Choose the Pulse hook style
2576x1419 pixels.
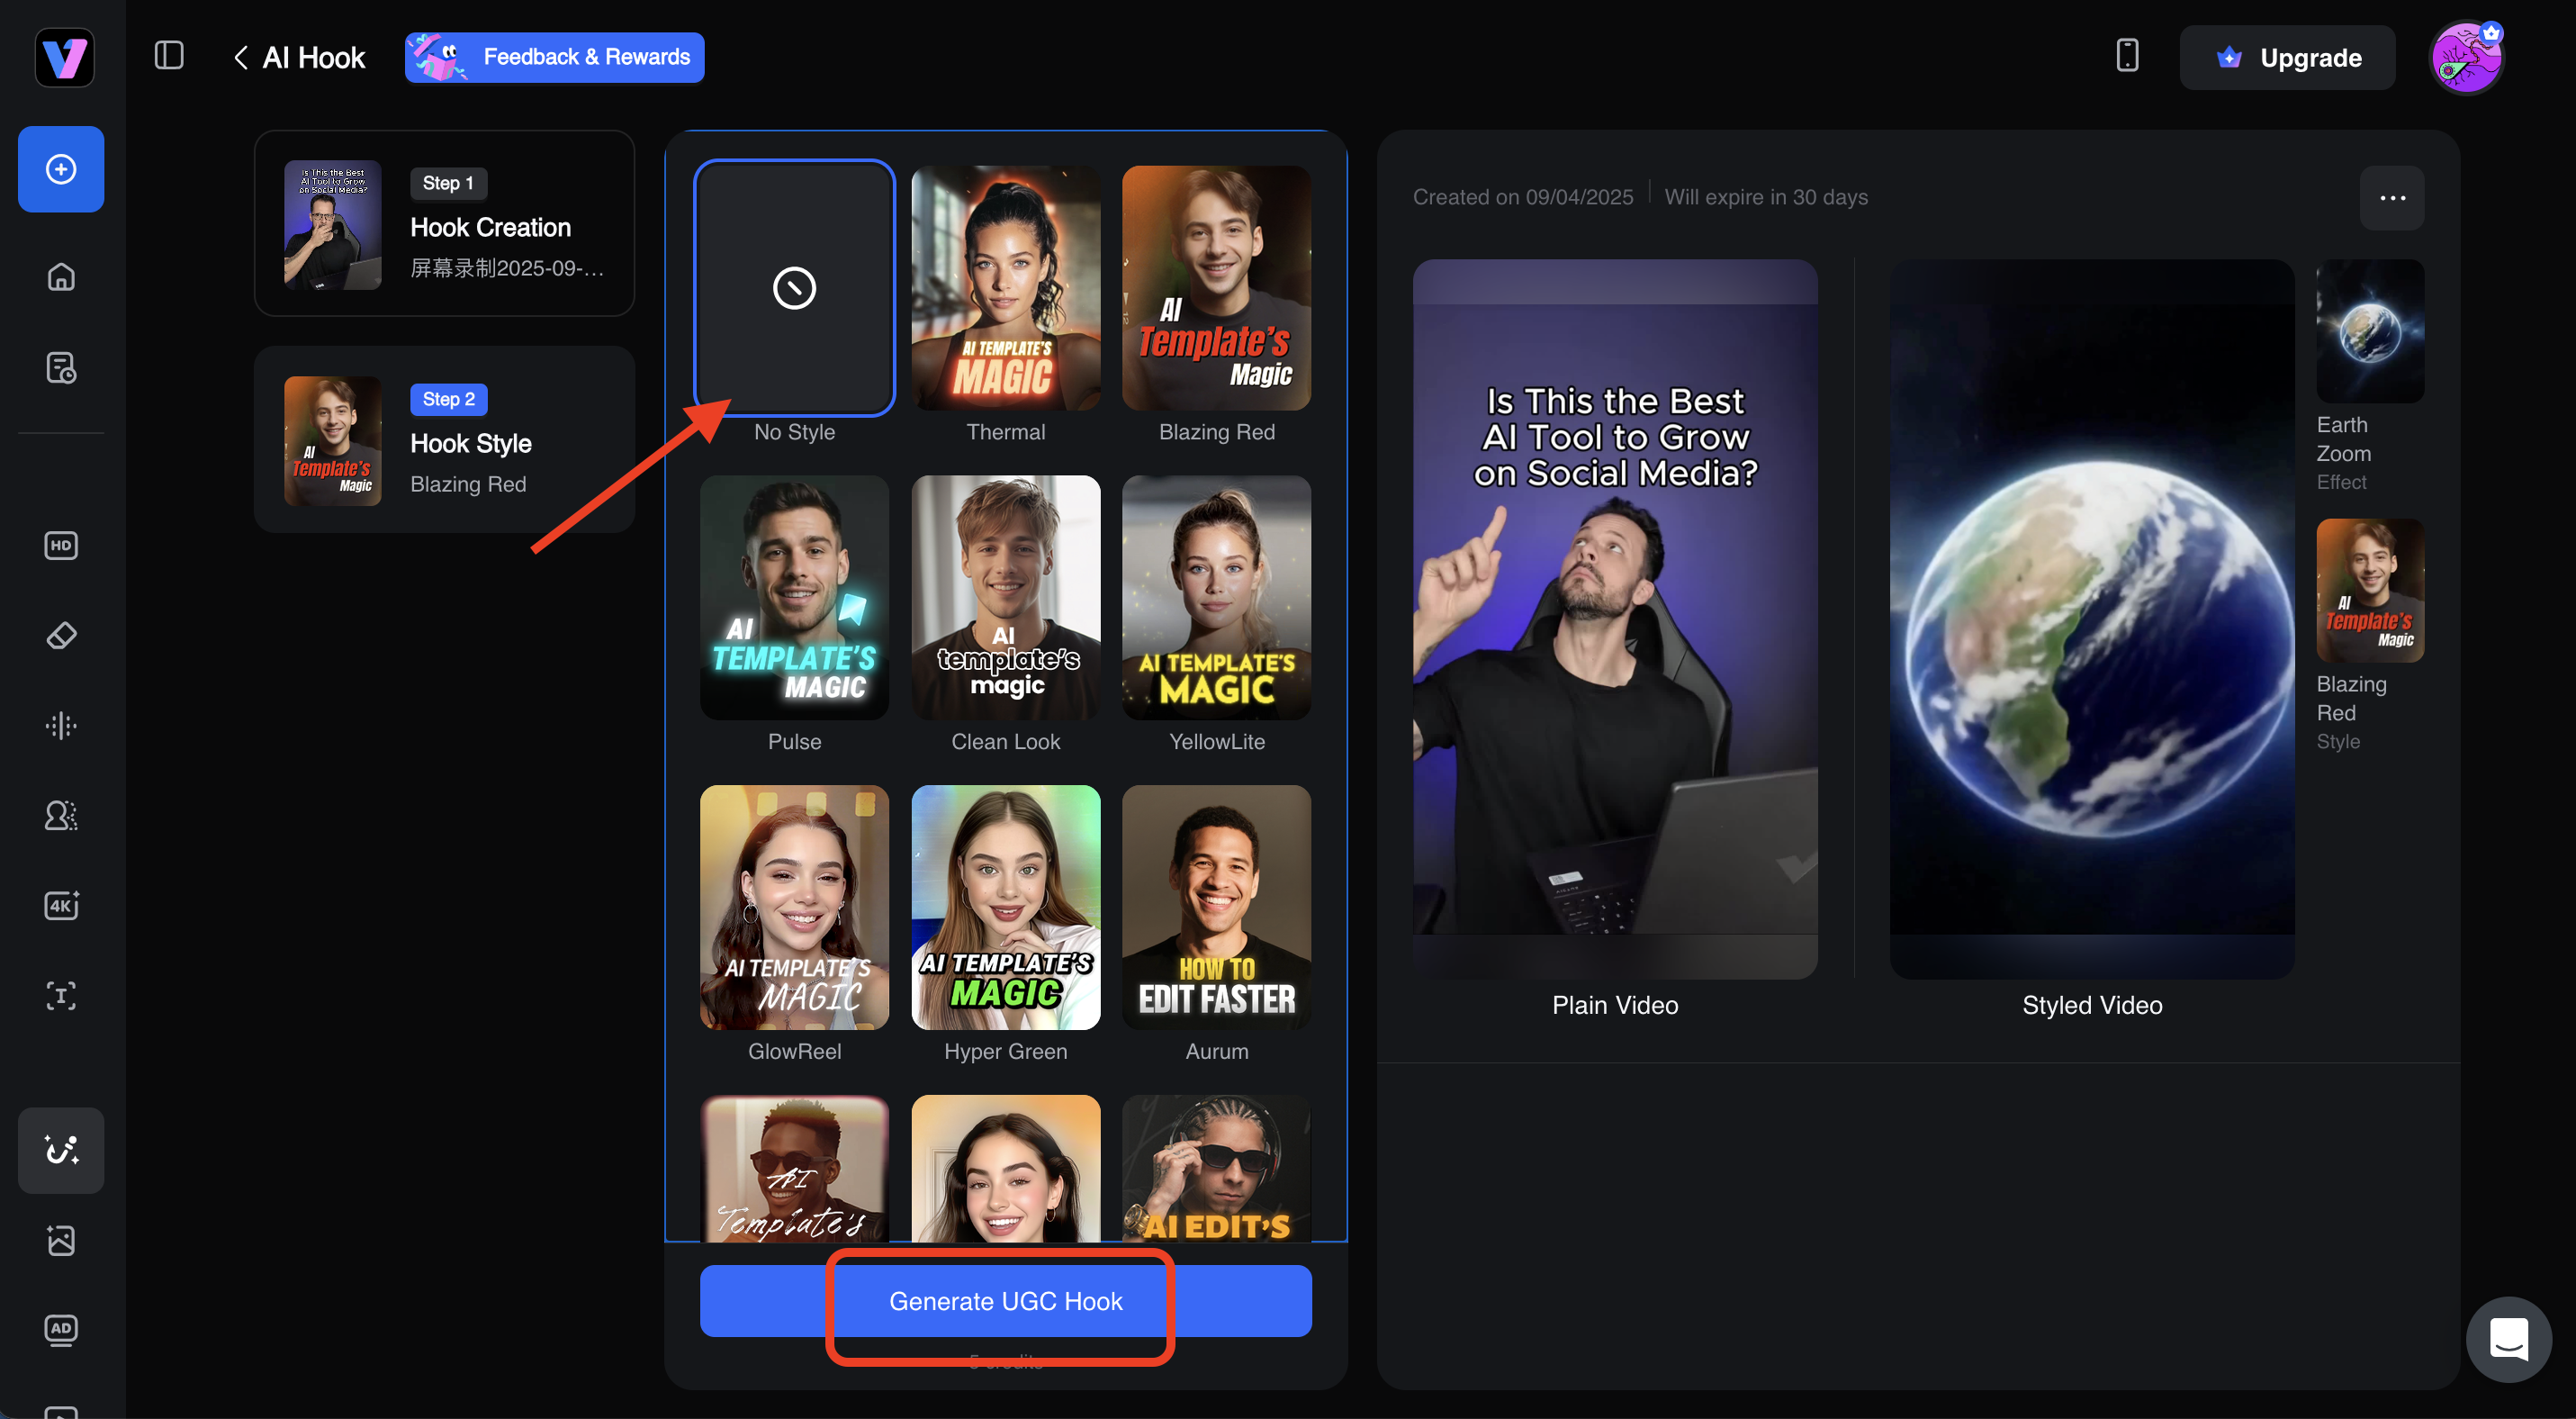point(794,598)
